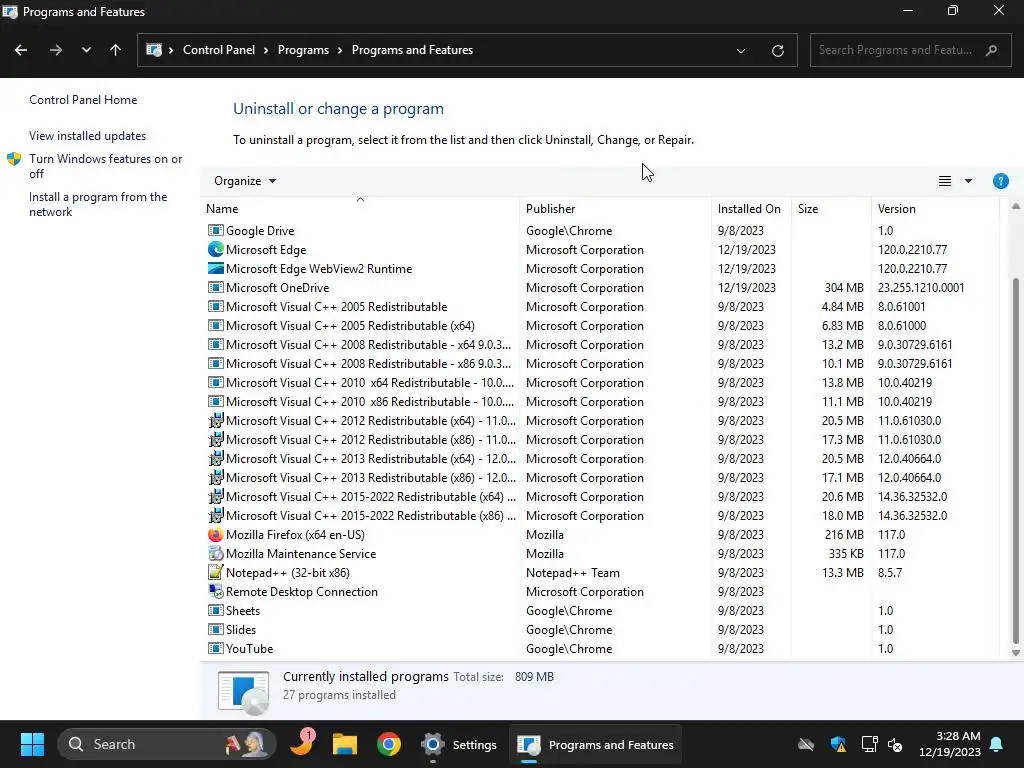This screenshot has height=768, width=1024.
Task: Click Control Panel in the breadcrumb
Action: (x=219, y=50)
